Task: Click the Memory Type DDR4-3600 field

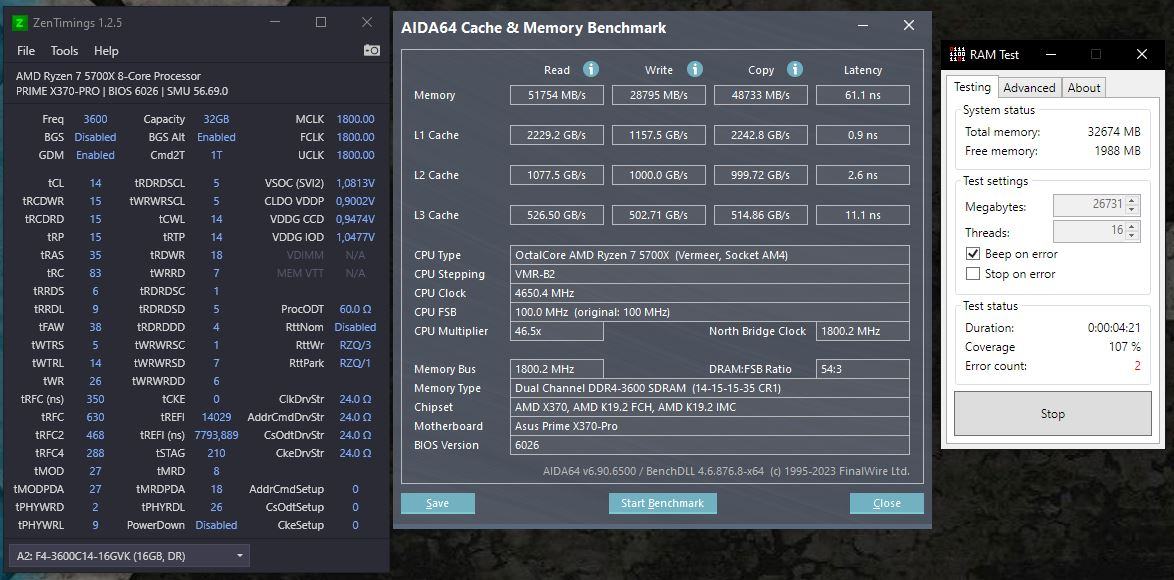Action: click(710, 388)
